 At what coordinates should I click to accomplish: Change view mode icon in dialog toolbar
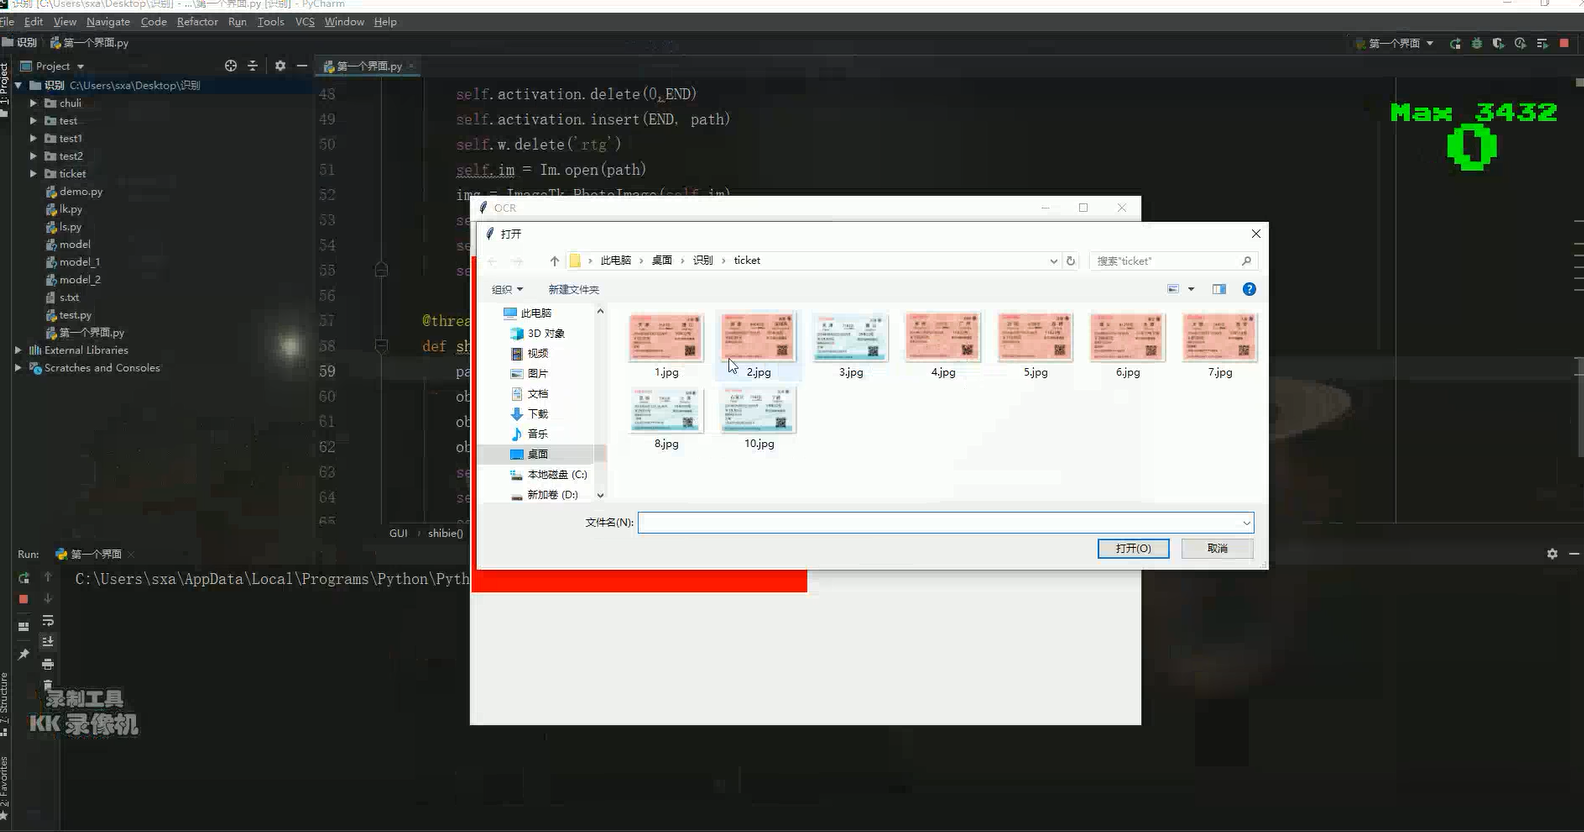tap(1173, 289)
